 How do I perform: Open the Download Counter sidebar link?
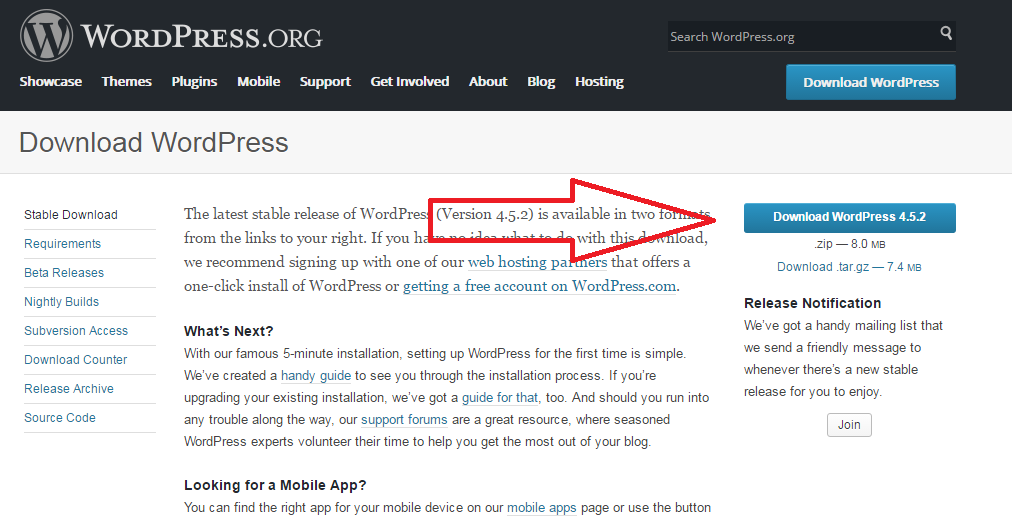pos(76,360)
